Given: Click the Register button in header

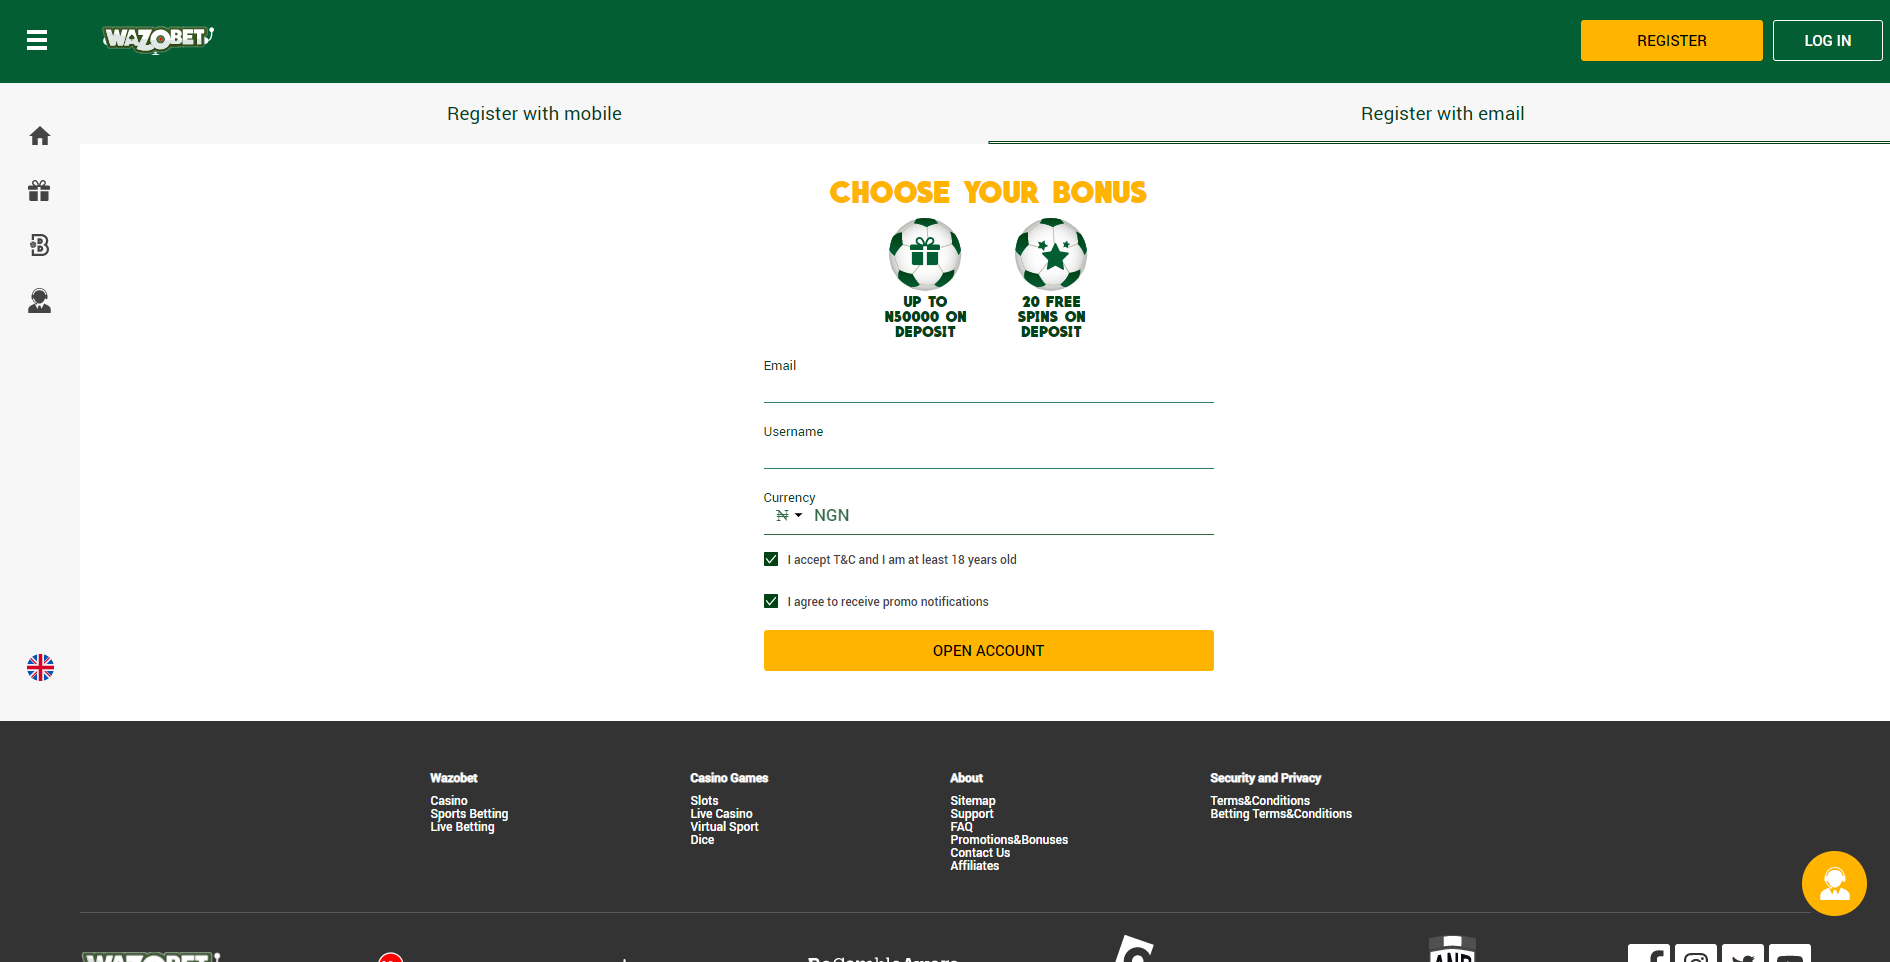Looking at the screenshot, I should (1672, 41).
